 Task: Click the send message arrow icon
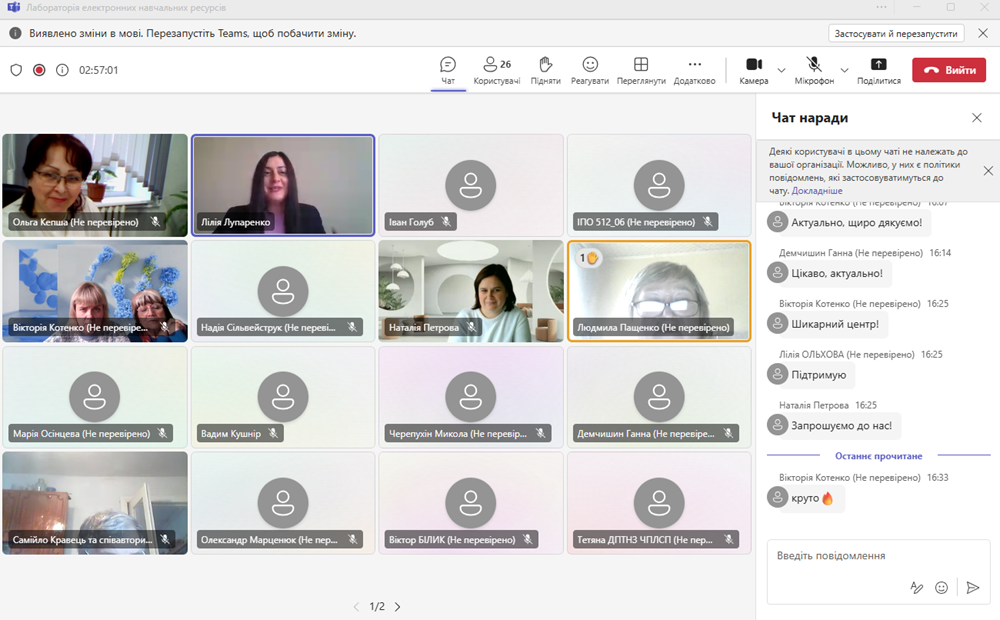(x=972, y=588)
